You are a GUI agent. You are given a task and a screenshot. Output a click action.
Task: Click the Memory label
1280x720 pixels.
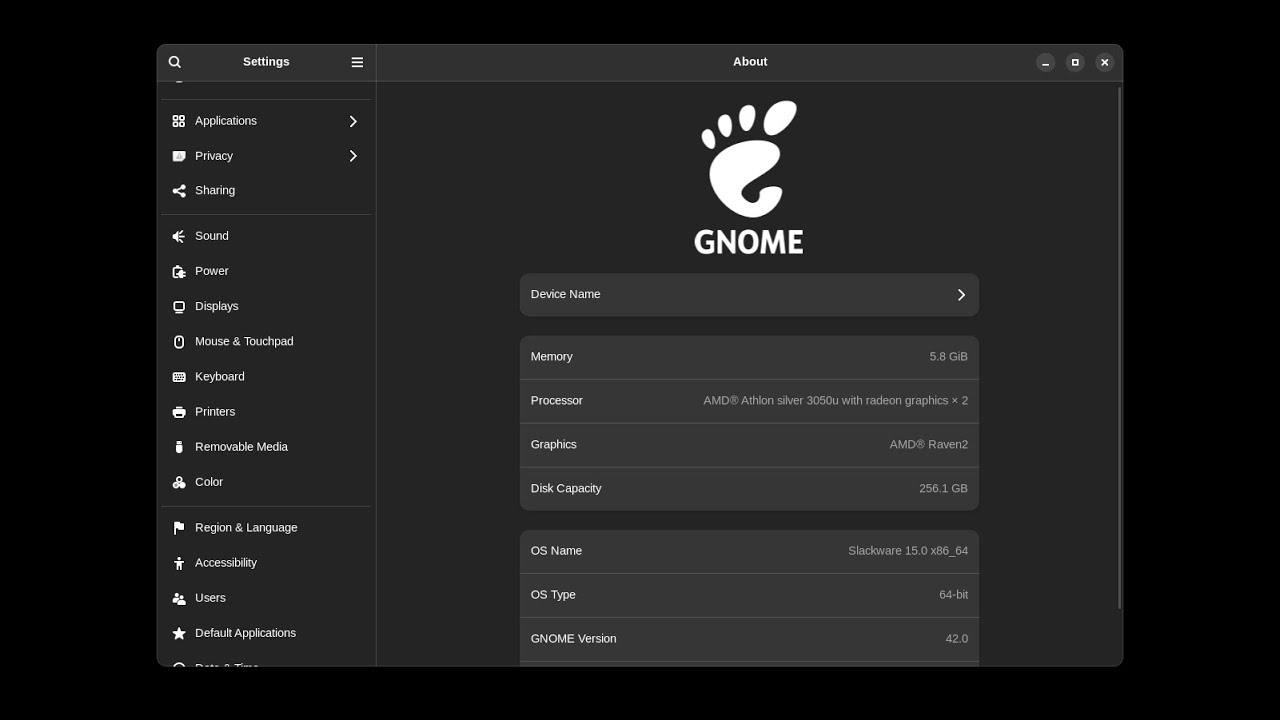[551, 357]
